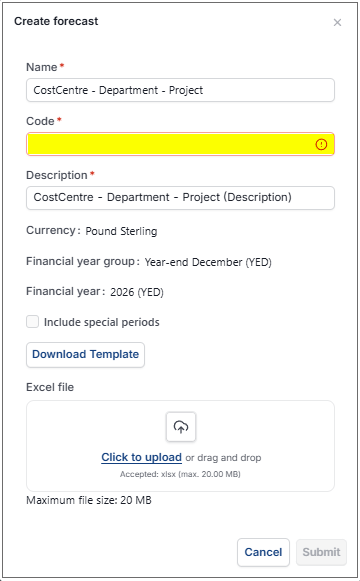Close the Create forecast dialog

click(x=337, y=23)
